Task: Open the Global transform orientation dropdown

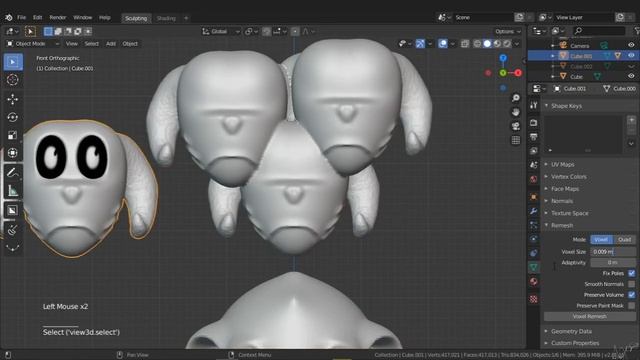Action: tap(221, 31)
